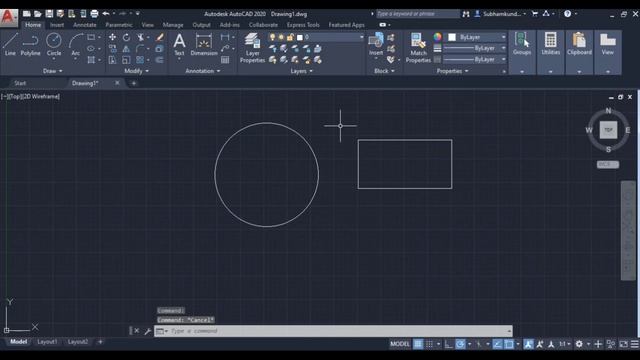Open the Annotate ribbon tab

84,25
